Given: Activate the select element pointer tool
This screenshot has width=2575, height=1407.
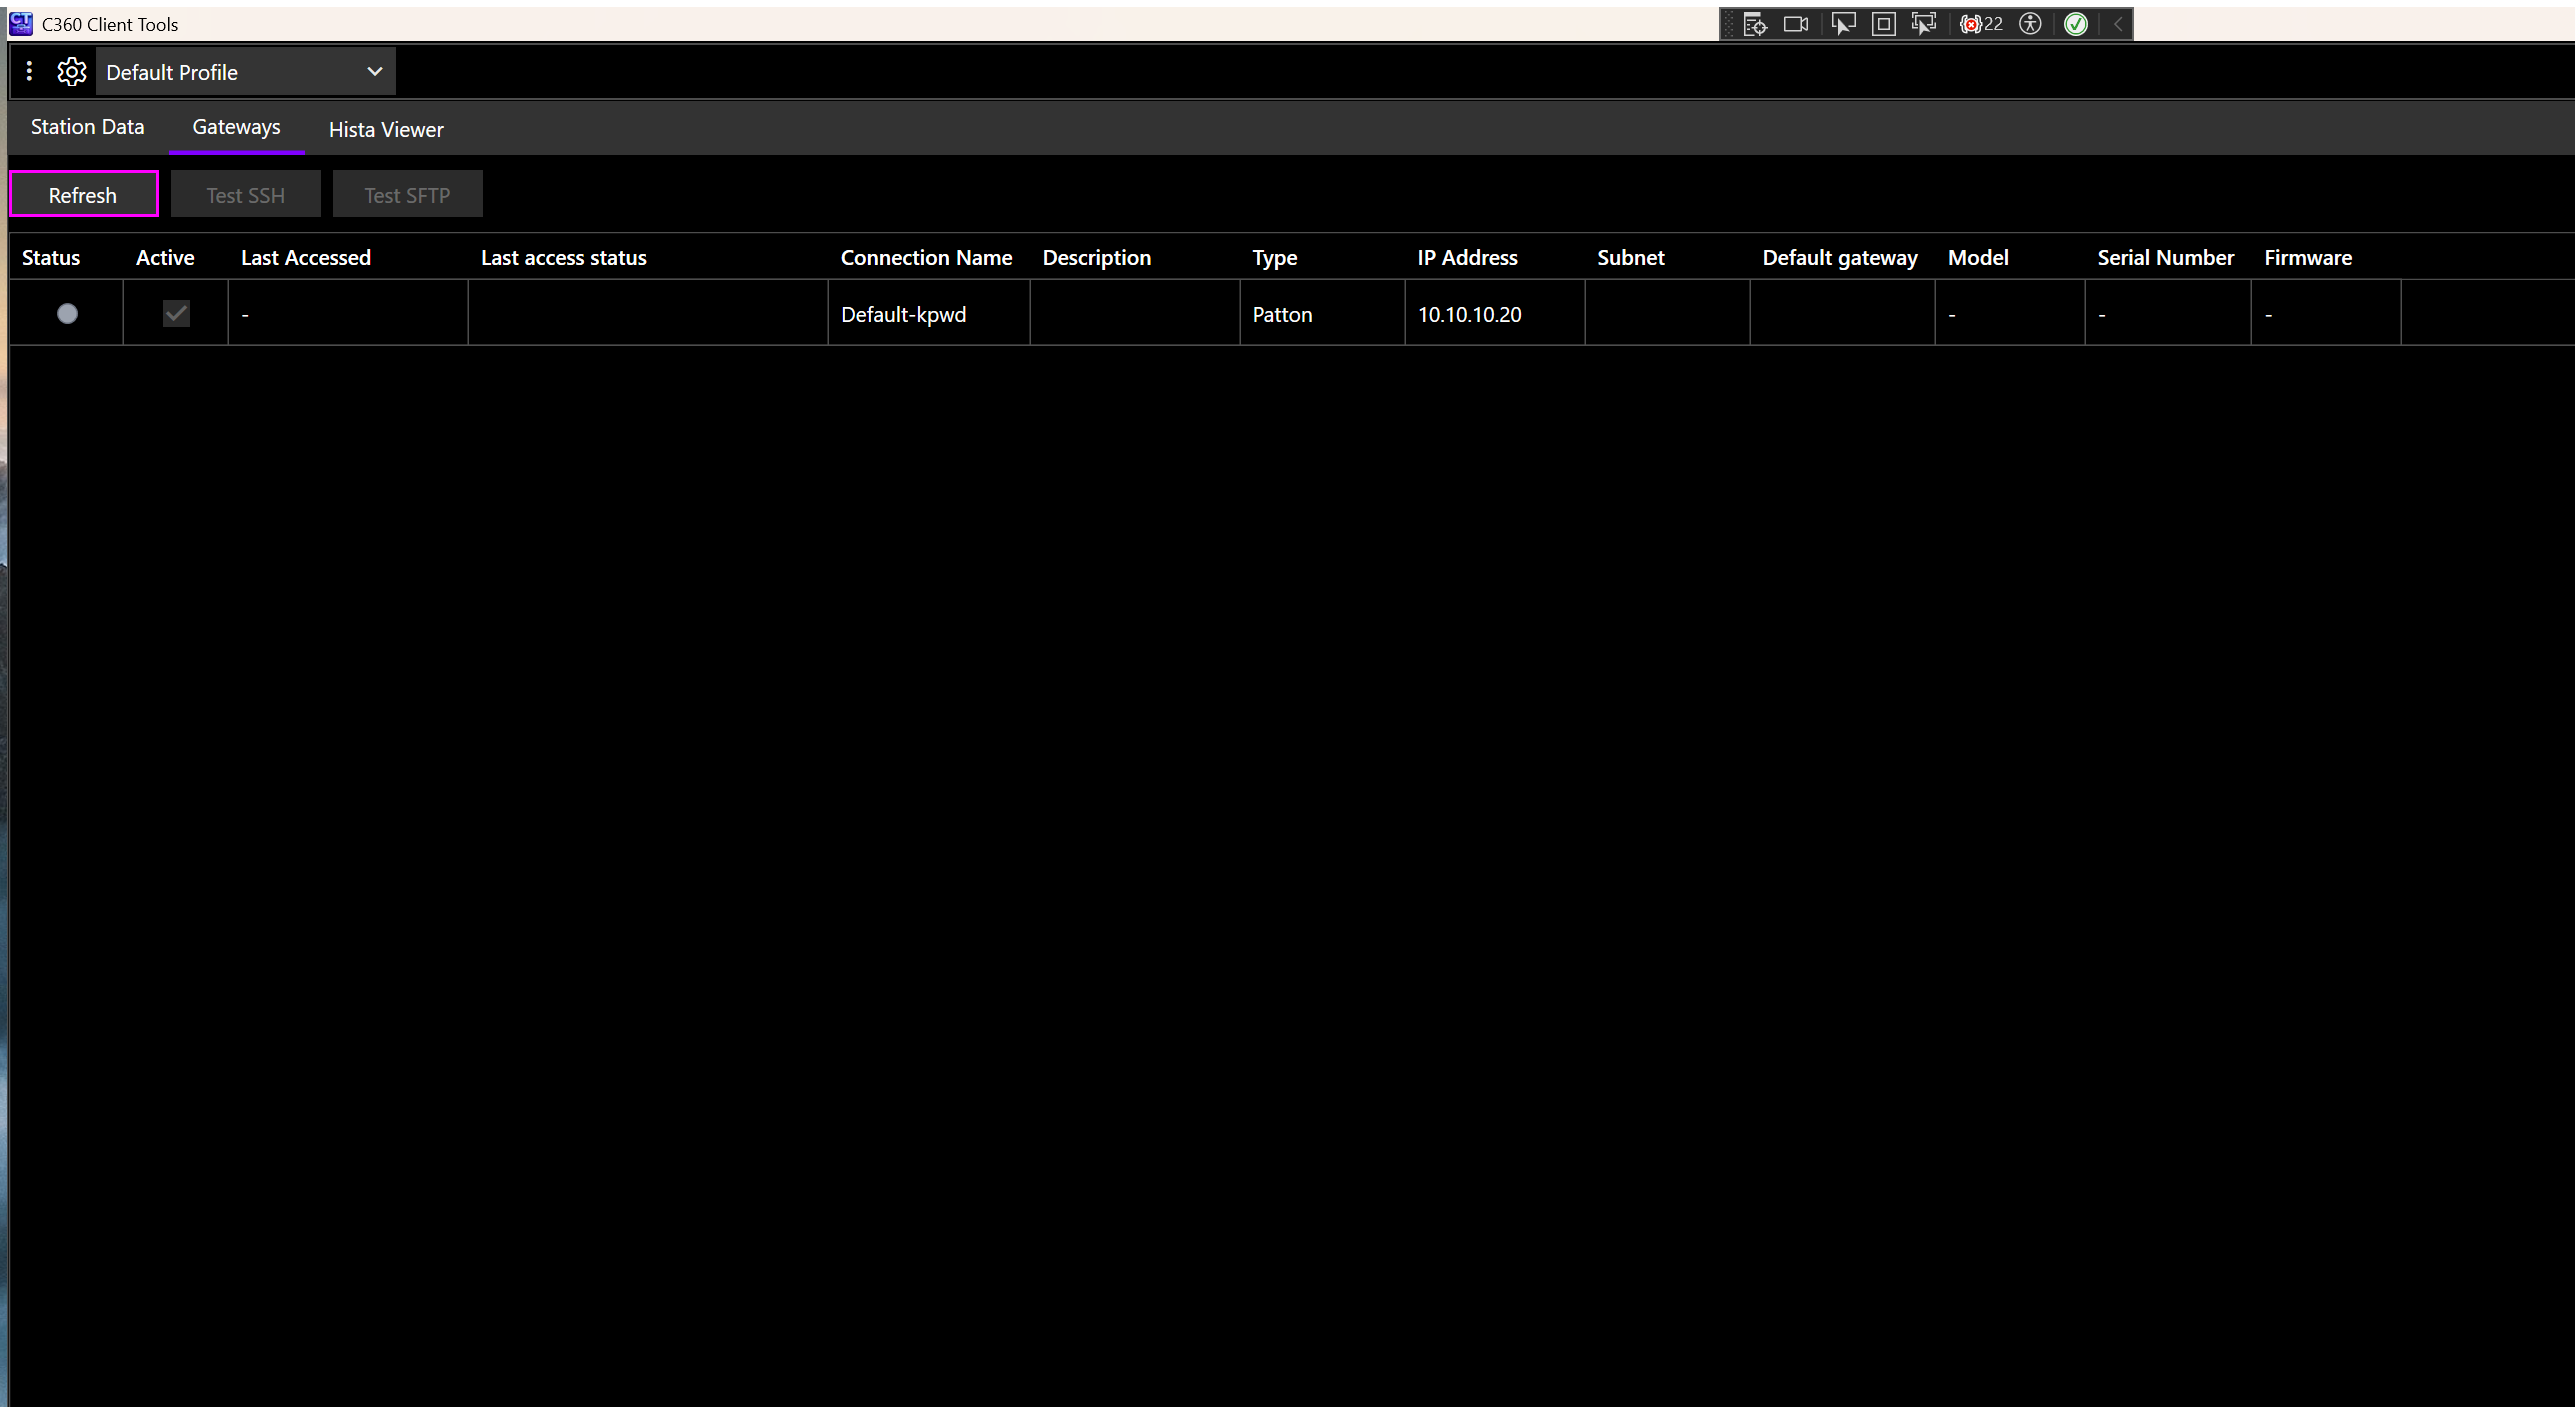Looking at the screenshot, I should pyautogui.click(x=1843, y=24).
